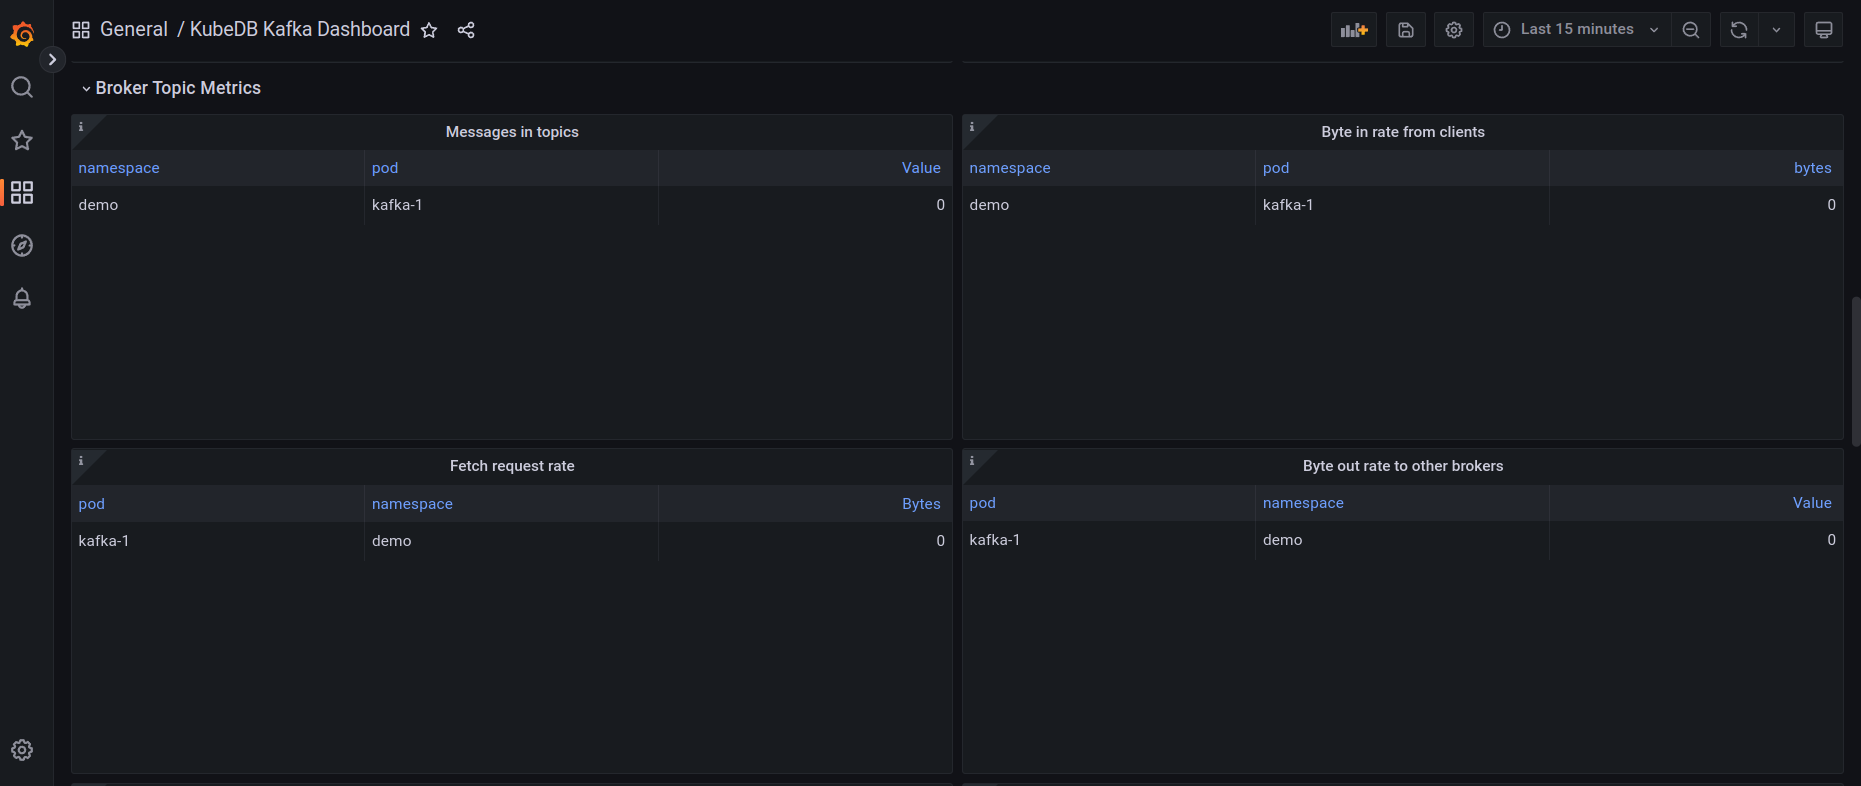This screenshot has width=1861, height=786.
Task: Click the page vertical scrollbar thumb
Action: click(x=1856, y=371)
